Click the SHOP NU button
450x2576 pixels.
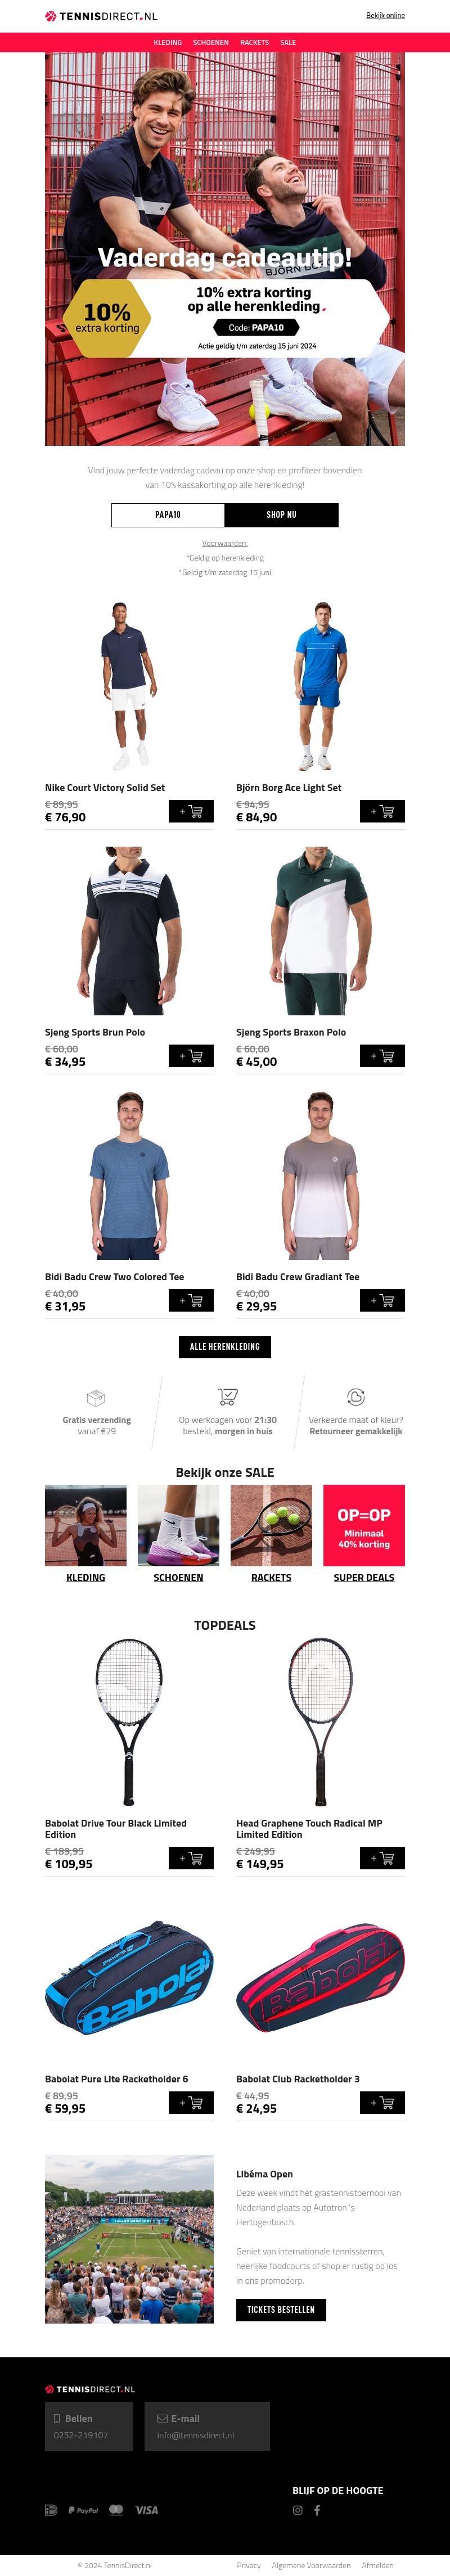tap(281, 515)
